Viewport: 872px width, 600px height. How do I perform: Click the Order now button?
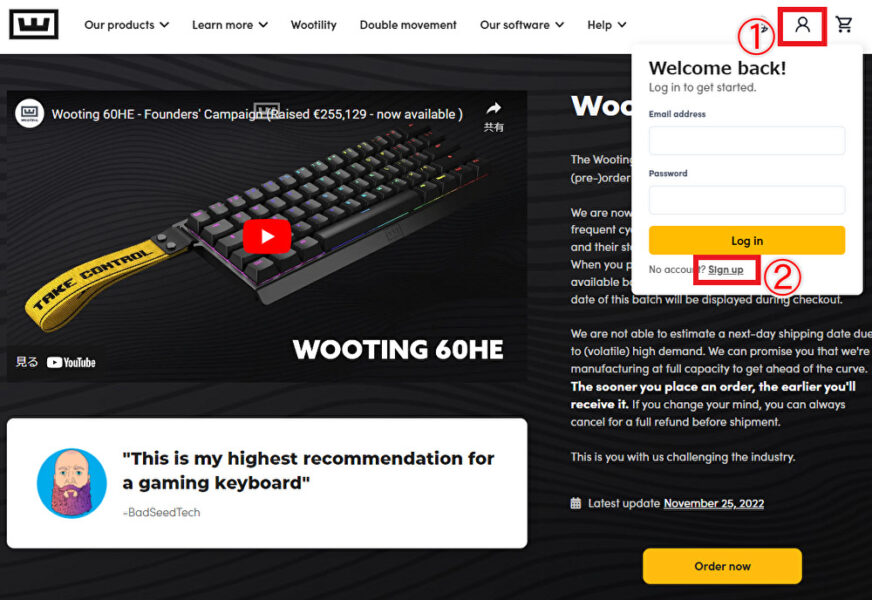722,566
